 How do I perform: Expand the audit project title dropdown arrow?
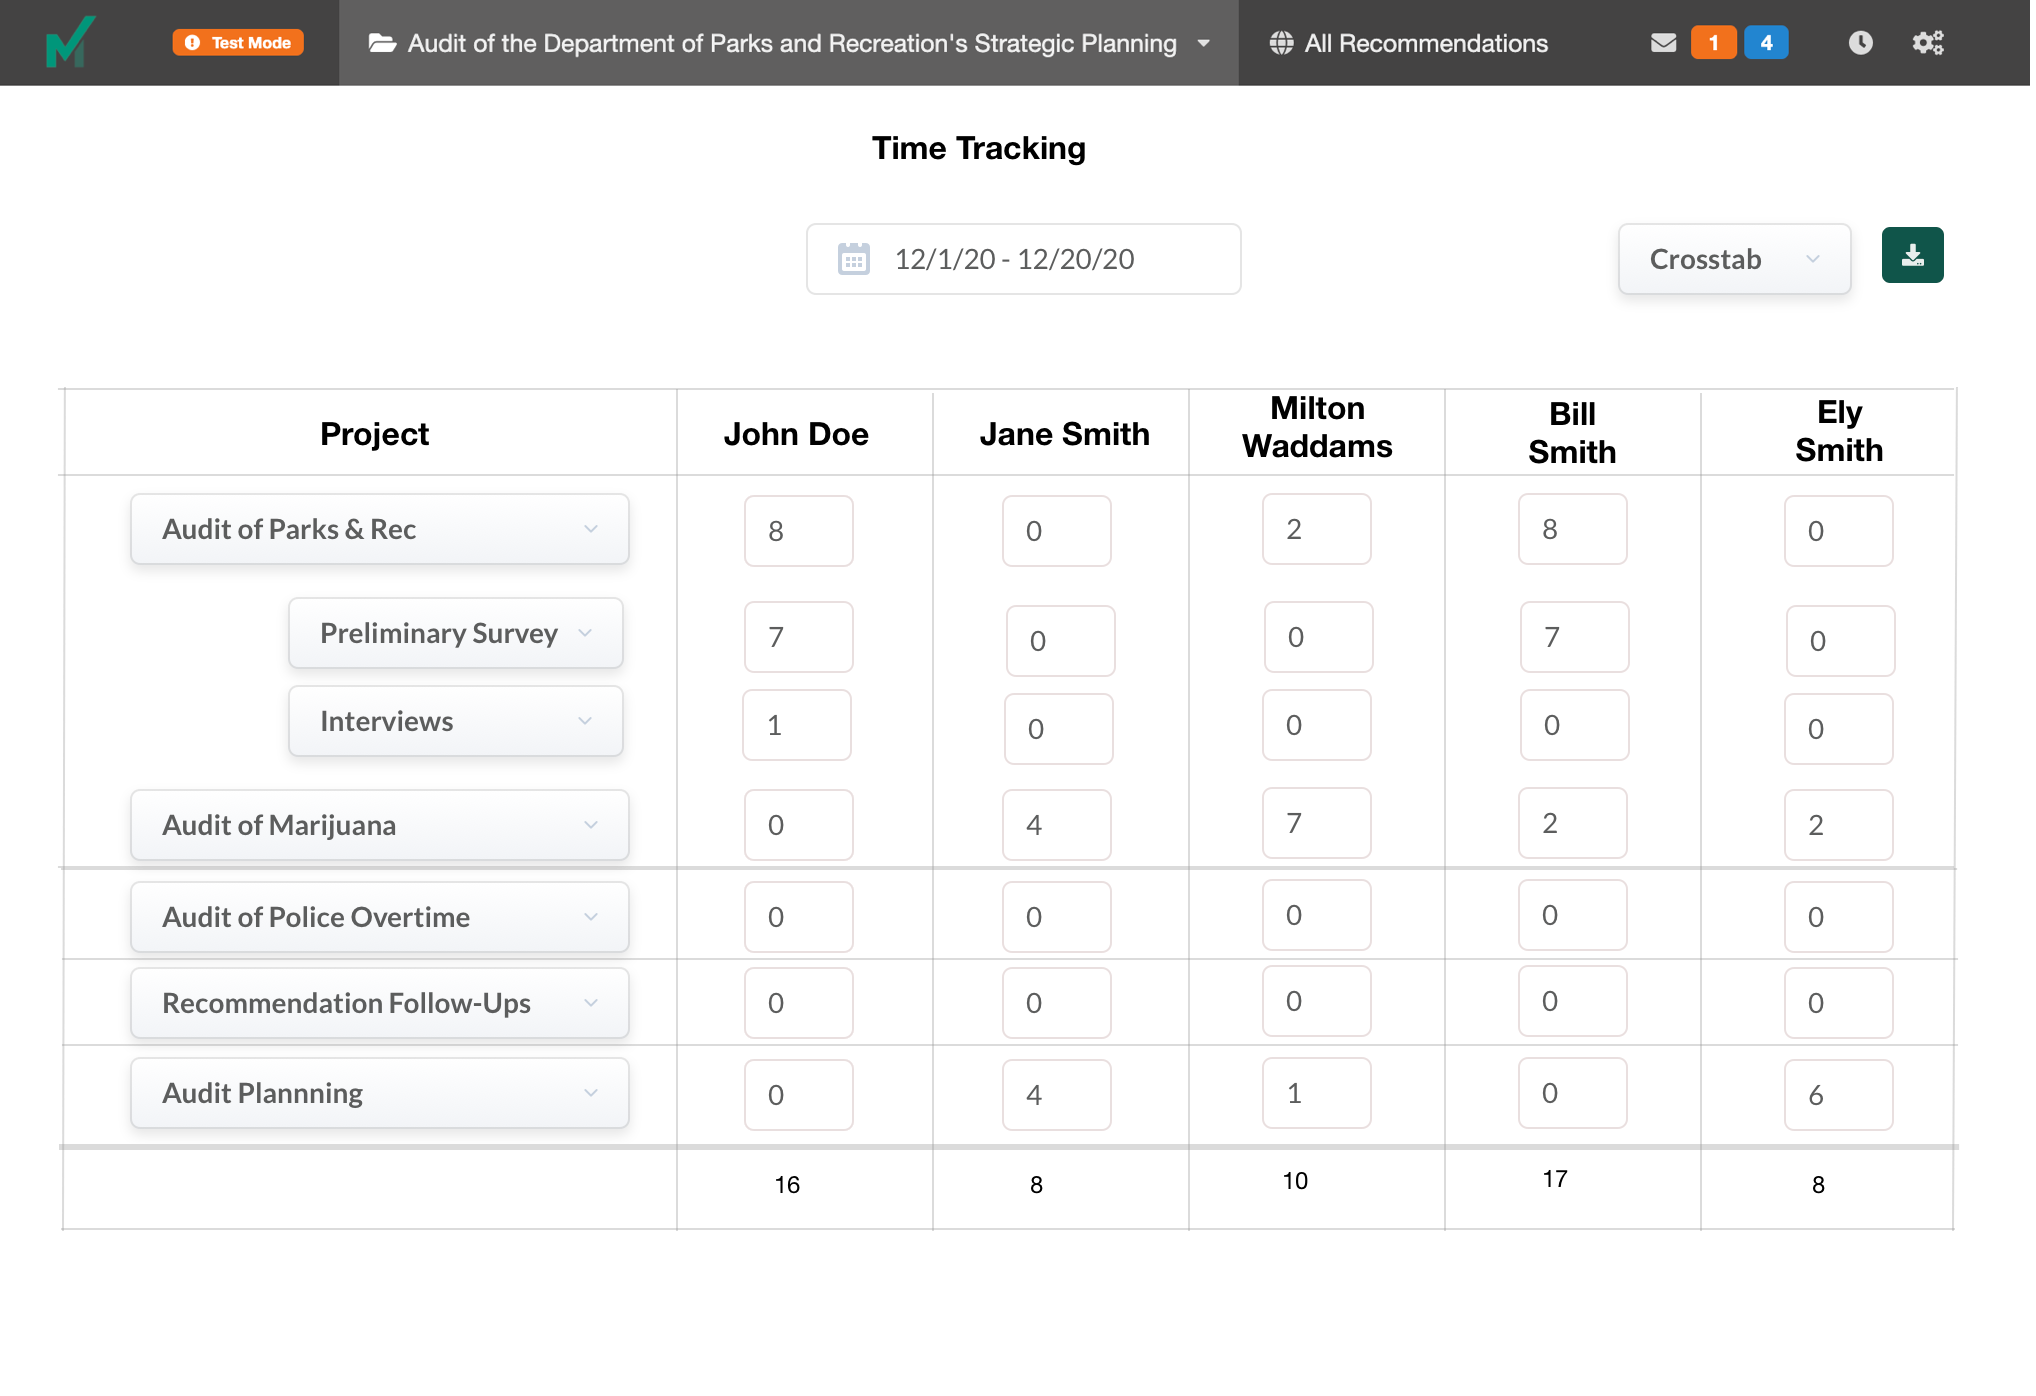coord(1204,43)
